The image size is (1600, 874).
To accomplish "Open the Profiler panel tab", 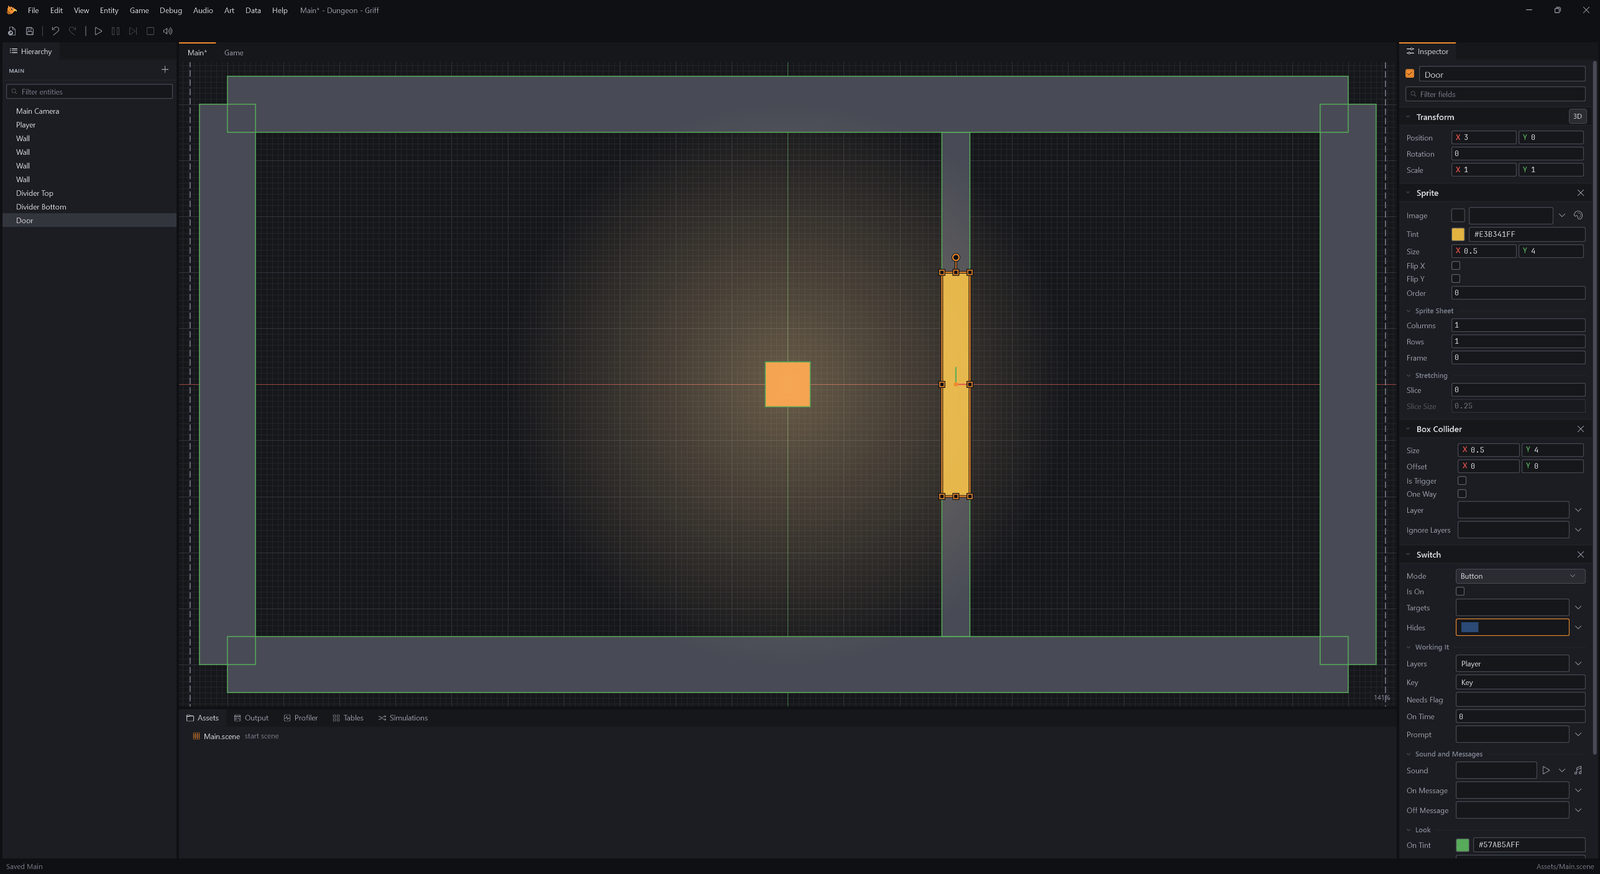I will tap(301, 718).
